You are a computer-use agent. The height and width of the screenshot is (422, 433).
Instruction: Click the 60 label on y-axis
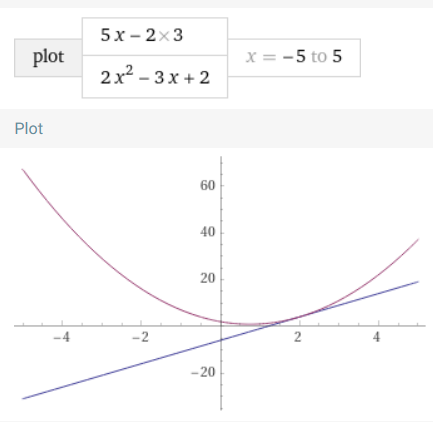click(208, 185)
